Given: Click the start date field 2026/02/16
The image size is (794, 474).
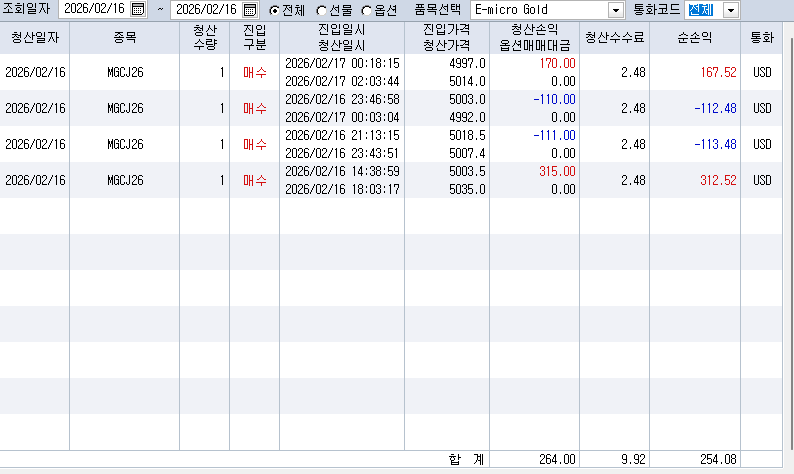Looking at the screenshot, I should click(94, 9).
